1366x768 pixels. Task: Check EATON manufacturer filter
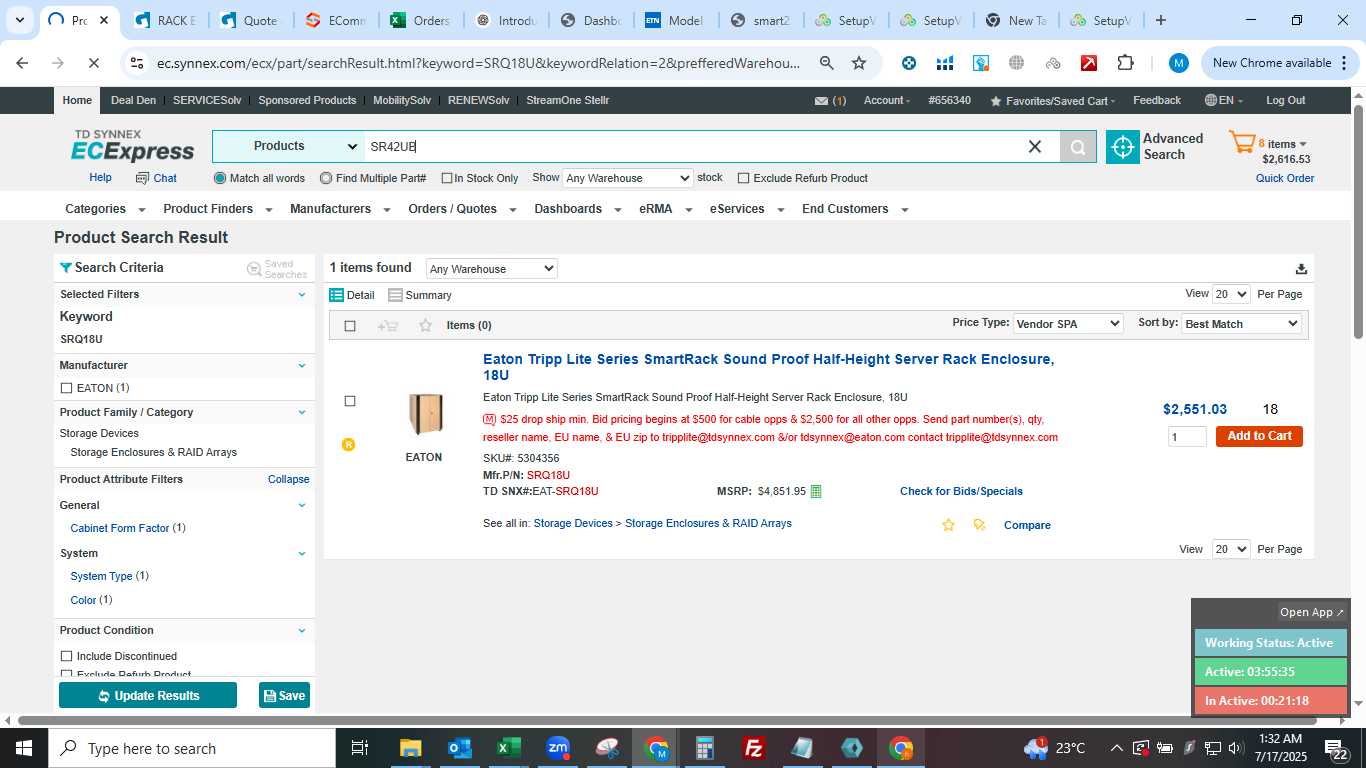click(66, 388)
